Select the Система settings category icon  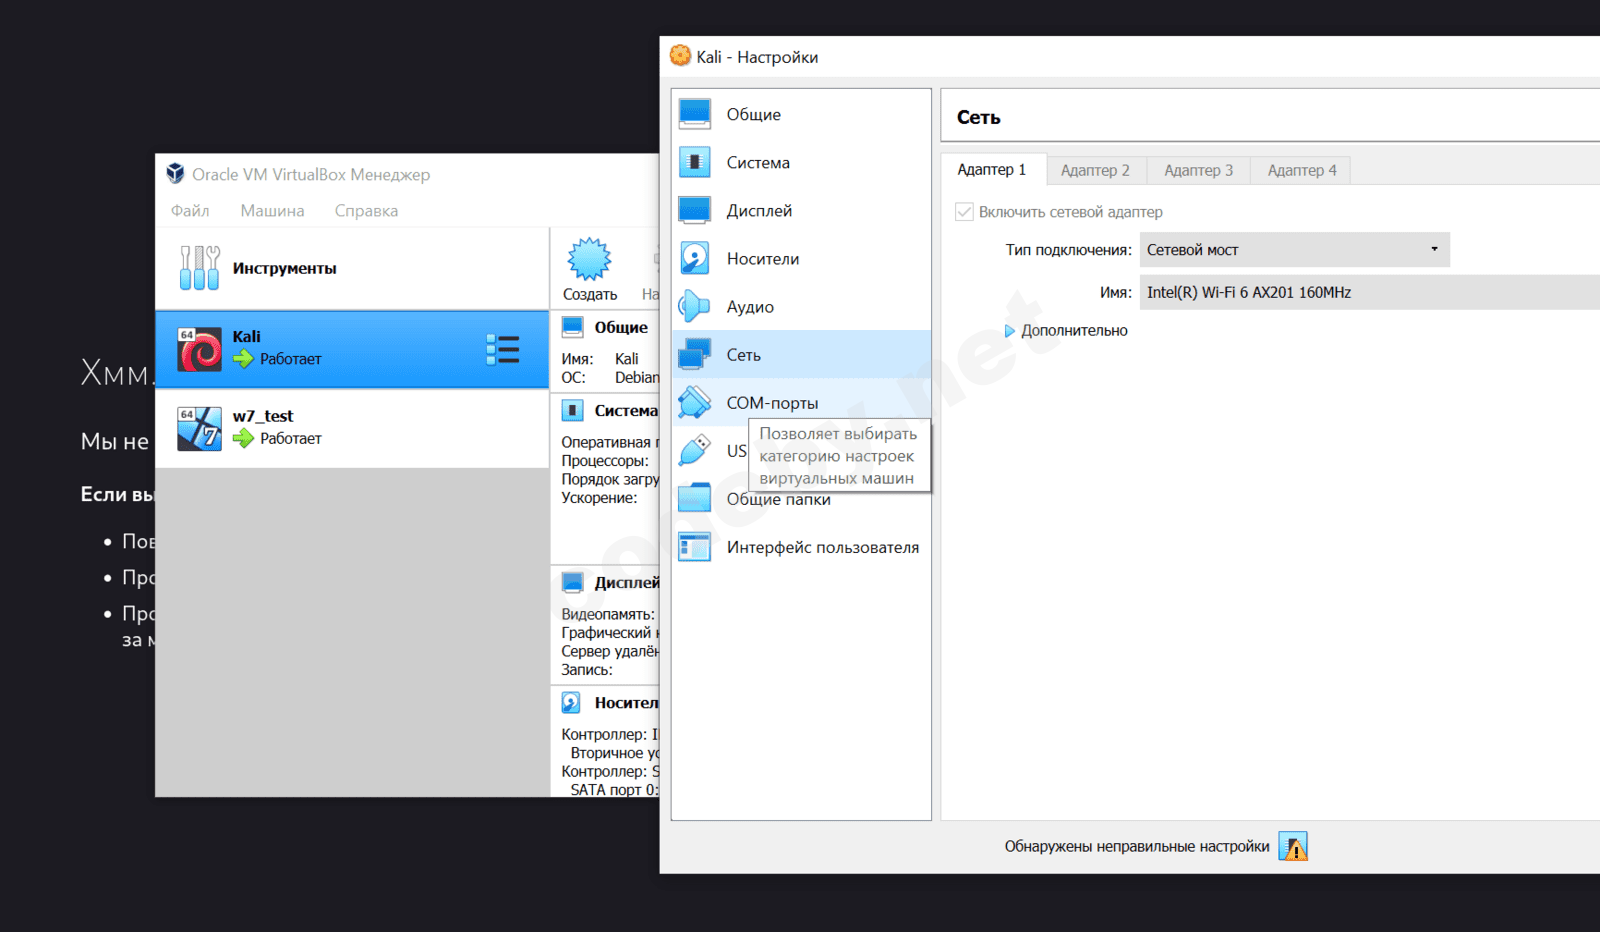(695, 162)
